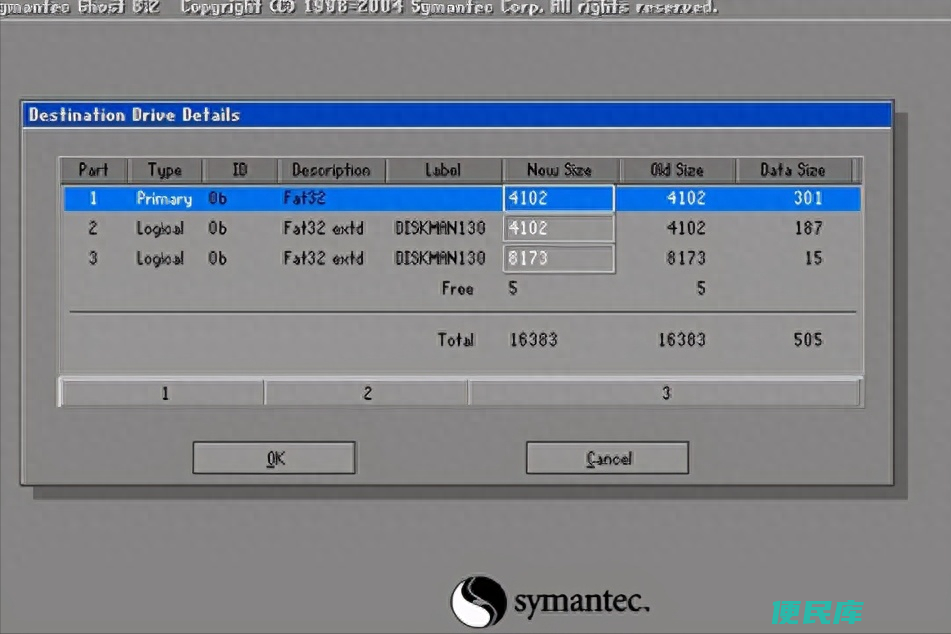Click the Description column header
Image resolution: width=951 pixels, height=634 pixels.
(x=331, y=170)
